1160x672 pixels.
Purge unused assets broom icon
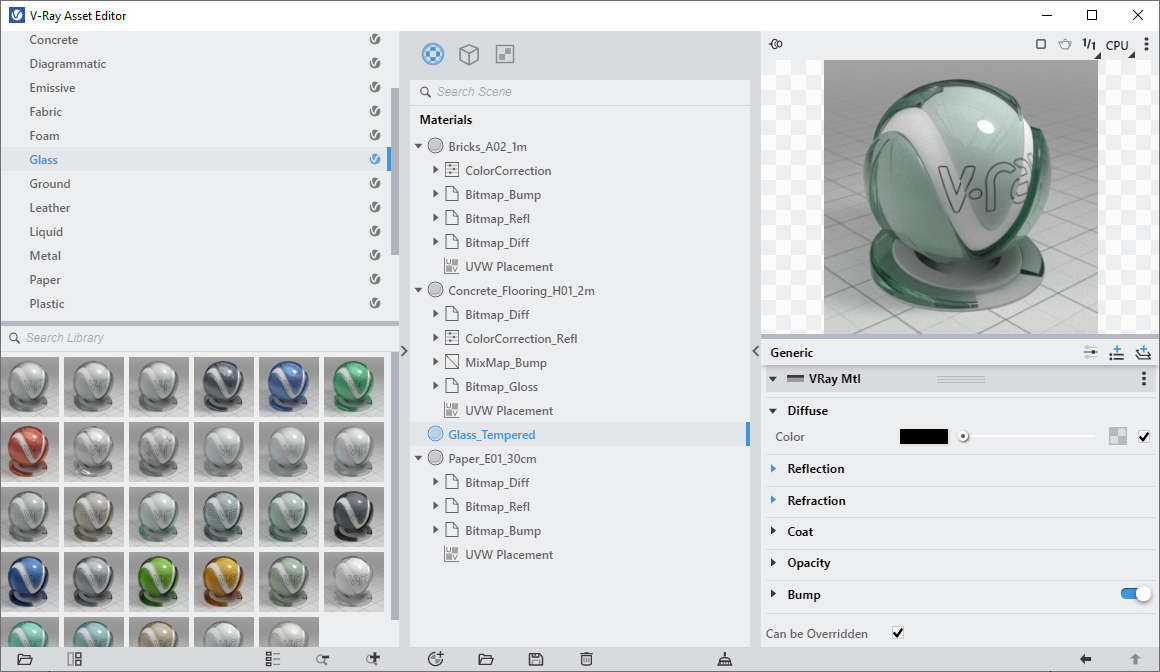pyautogui.click(x=725, y=659)
